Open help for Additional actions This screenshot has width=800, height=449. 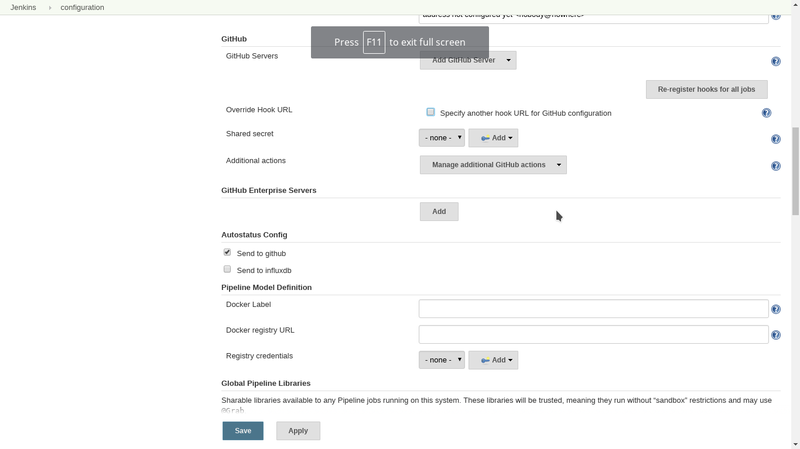[x=776, y=166]
